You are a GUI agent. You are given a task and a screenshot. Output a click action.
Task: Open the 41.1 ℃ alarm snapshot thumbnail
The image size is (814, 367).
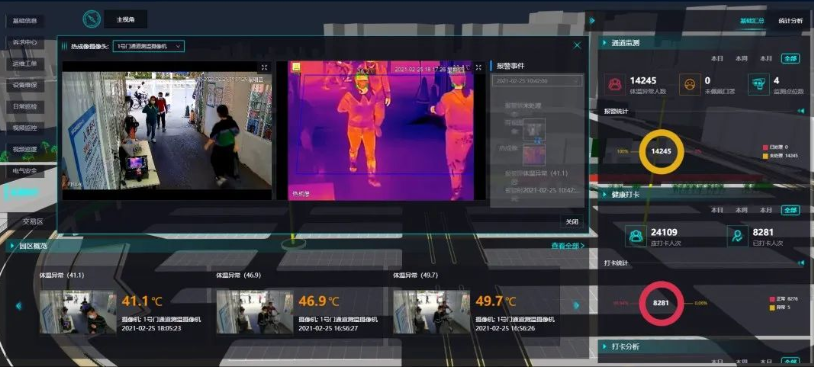pyautogui.click(x=78, y=311)
